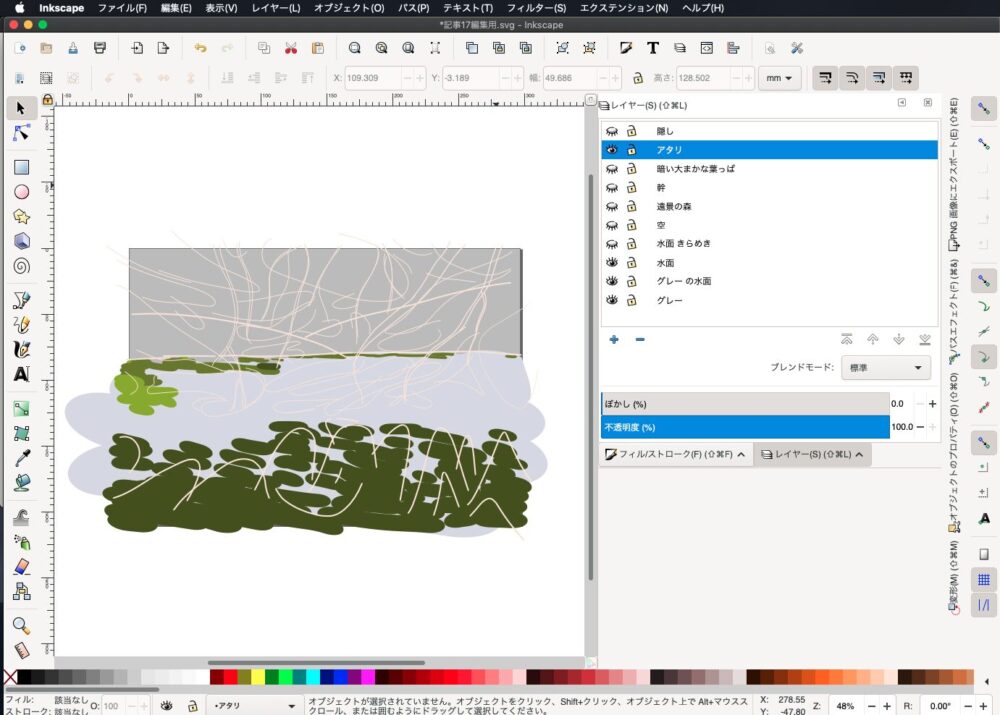Select the Zoom magnifier tool
Image resolution: width=1000 pixels, height=715 pixels.
tap(21, 625)
